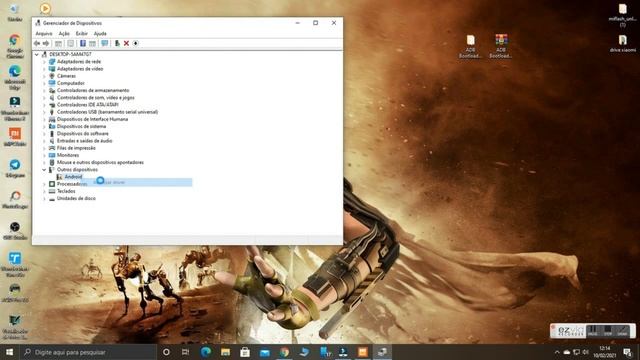Click the taskbar search box
This screenshot has height=360, width=640.
(x=88, y=352)
